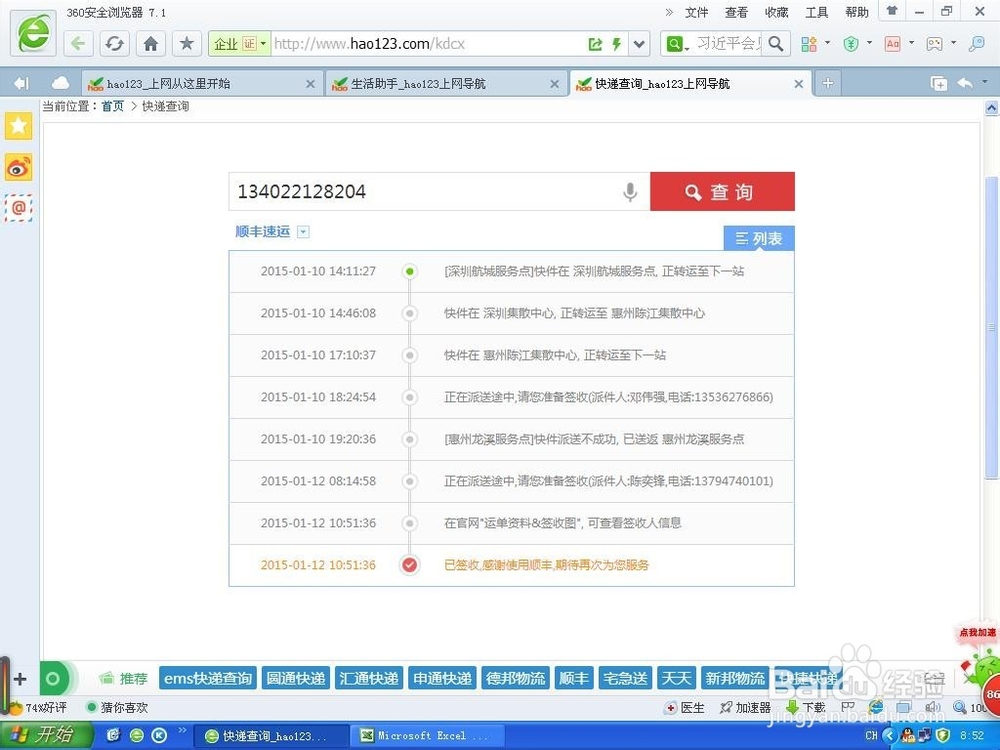
Task: Open the 查看 menu
Action: [x=737, y=12]
